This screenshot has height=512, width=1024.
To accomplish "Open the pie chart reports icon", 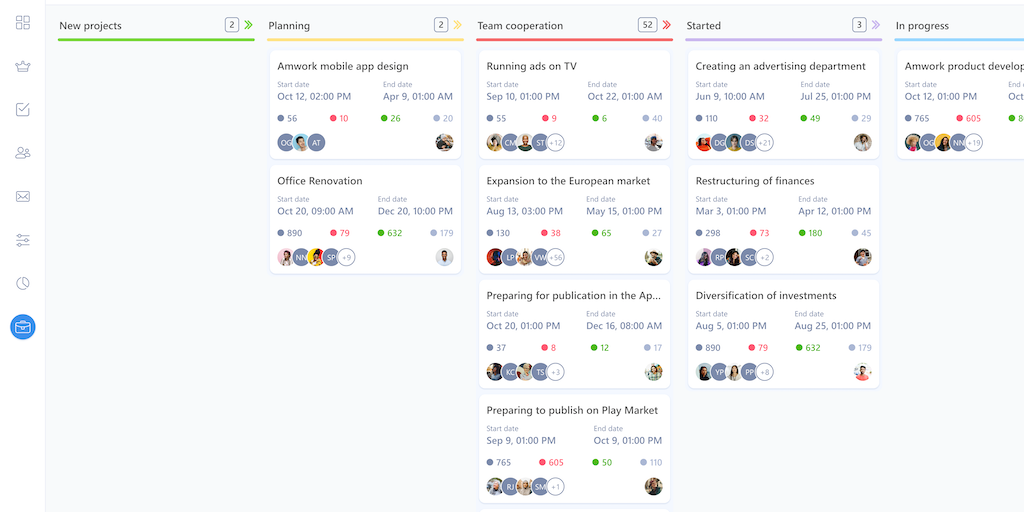I will [x=23, y=283].
